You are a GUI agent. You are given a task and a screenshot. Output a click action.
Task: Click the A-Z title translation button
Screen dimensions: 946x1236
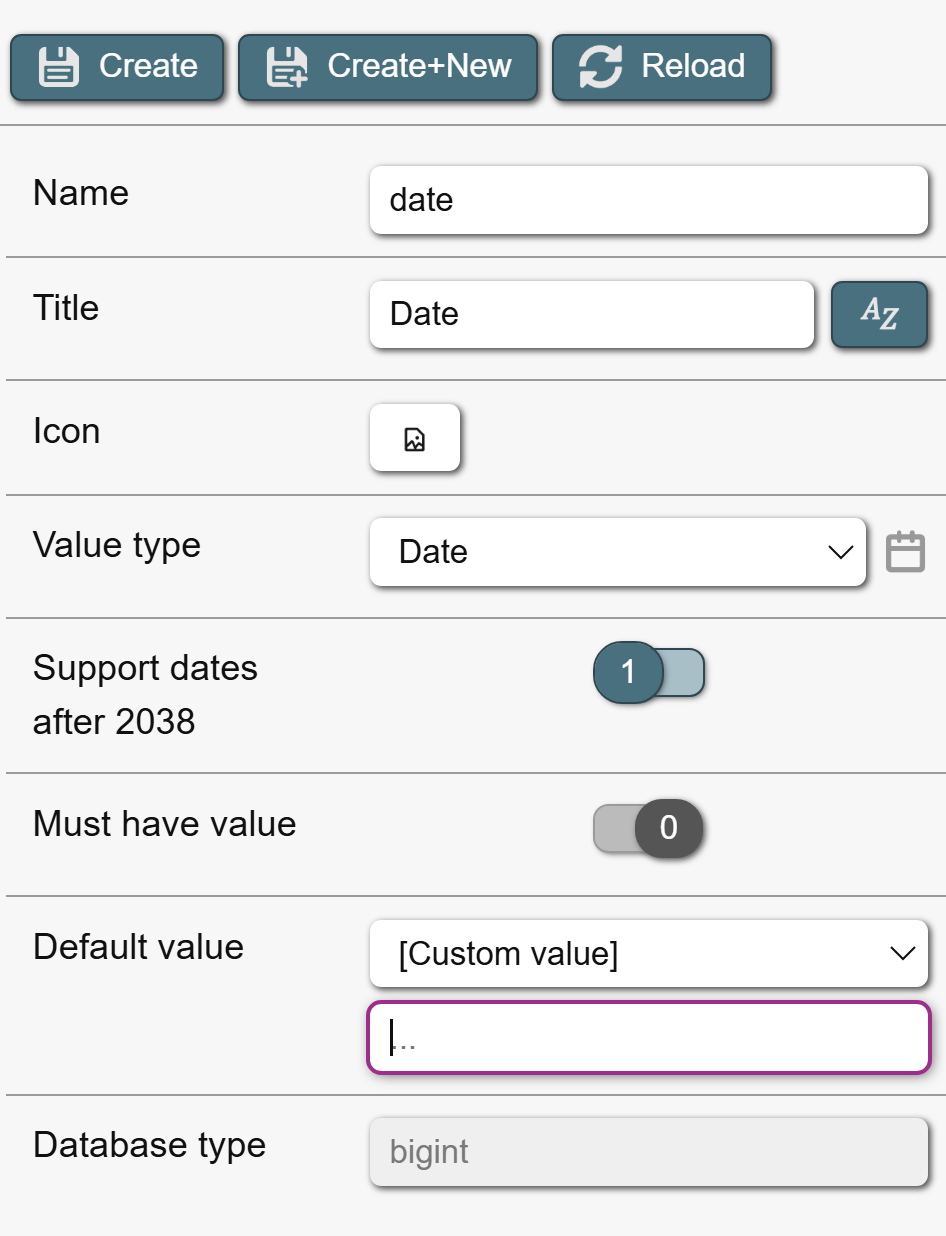pos(879,314)
